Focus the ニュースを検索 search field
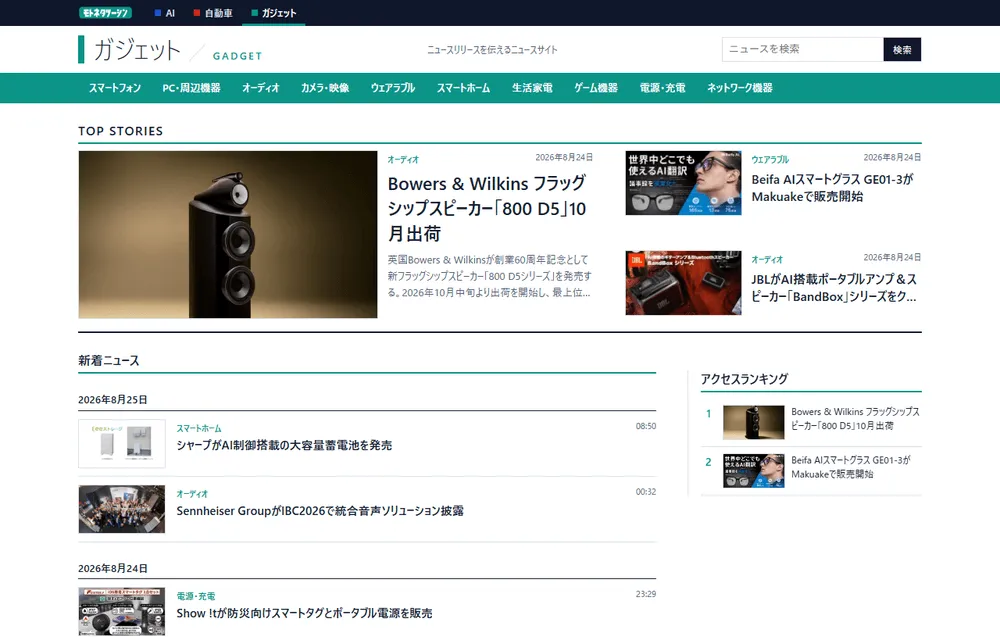Viewport: 1000px width, 641px height. pos(802,49)
